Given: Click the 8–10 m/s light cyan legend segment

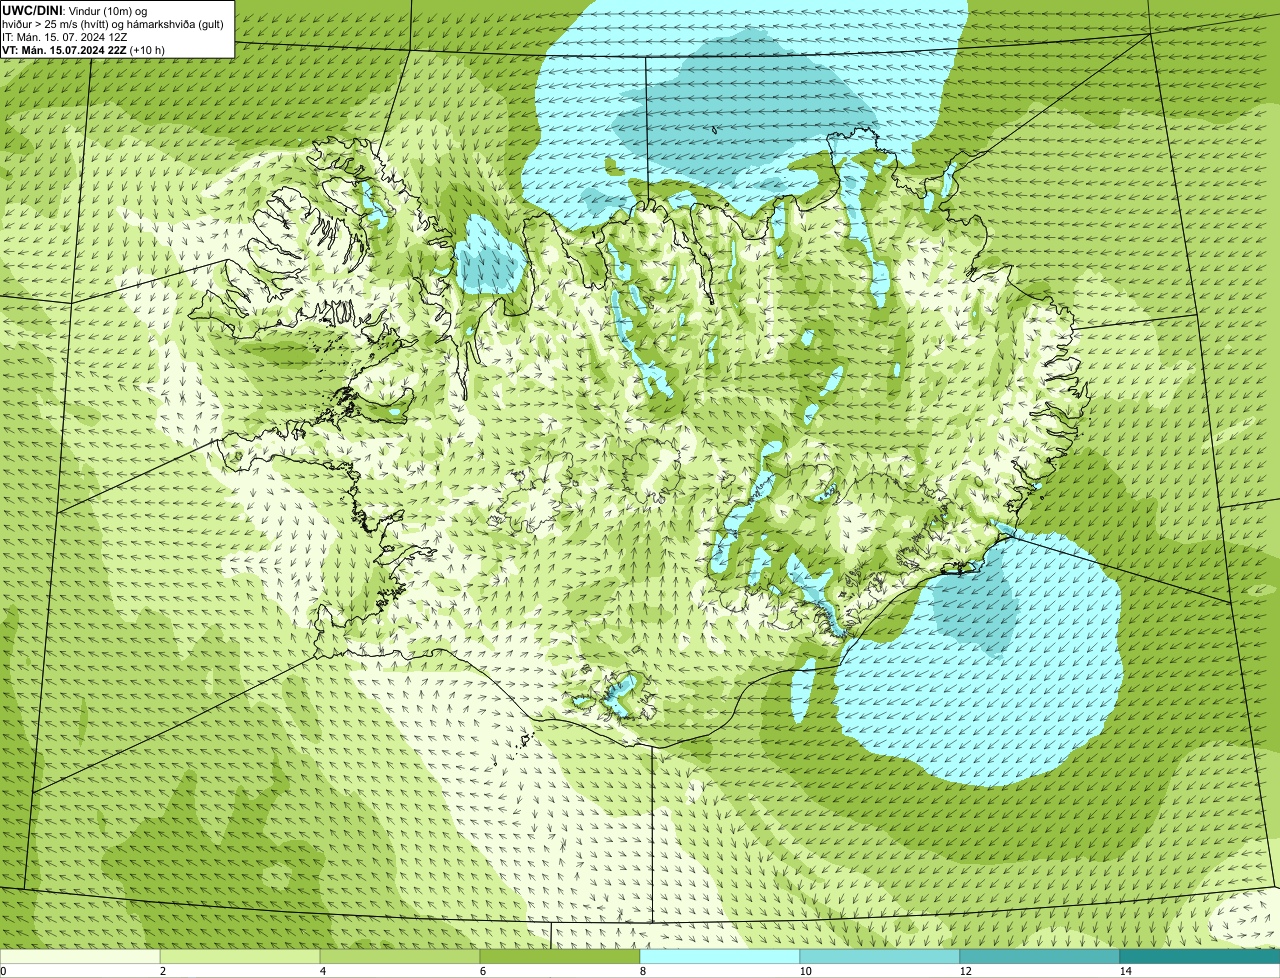Looking at the screenshot, I should 720,957.
